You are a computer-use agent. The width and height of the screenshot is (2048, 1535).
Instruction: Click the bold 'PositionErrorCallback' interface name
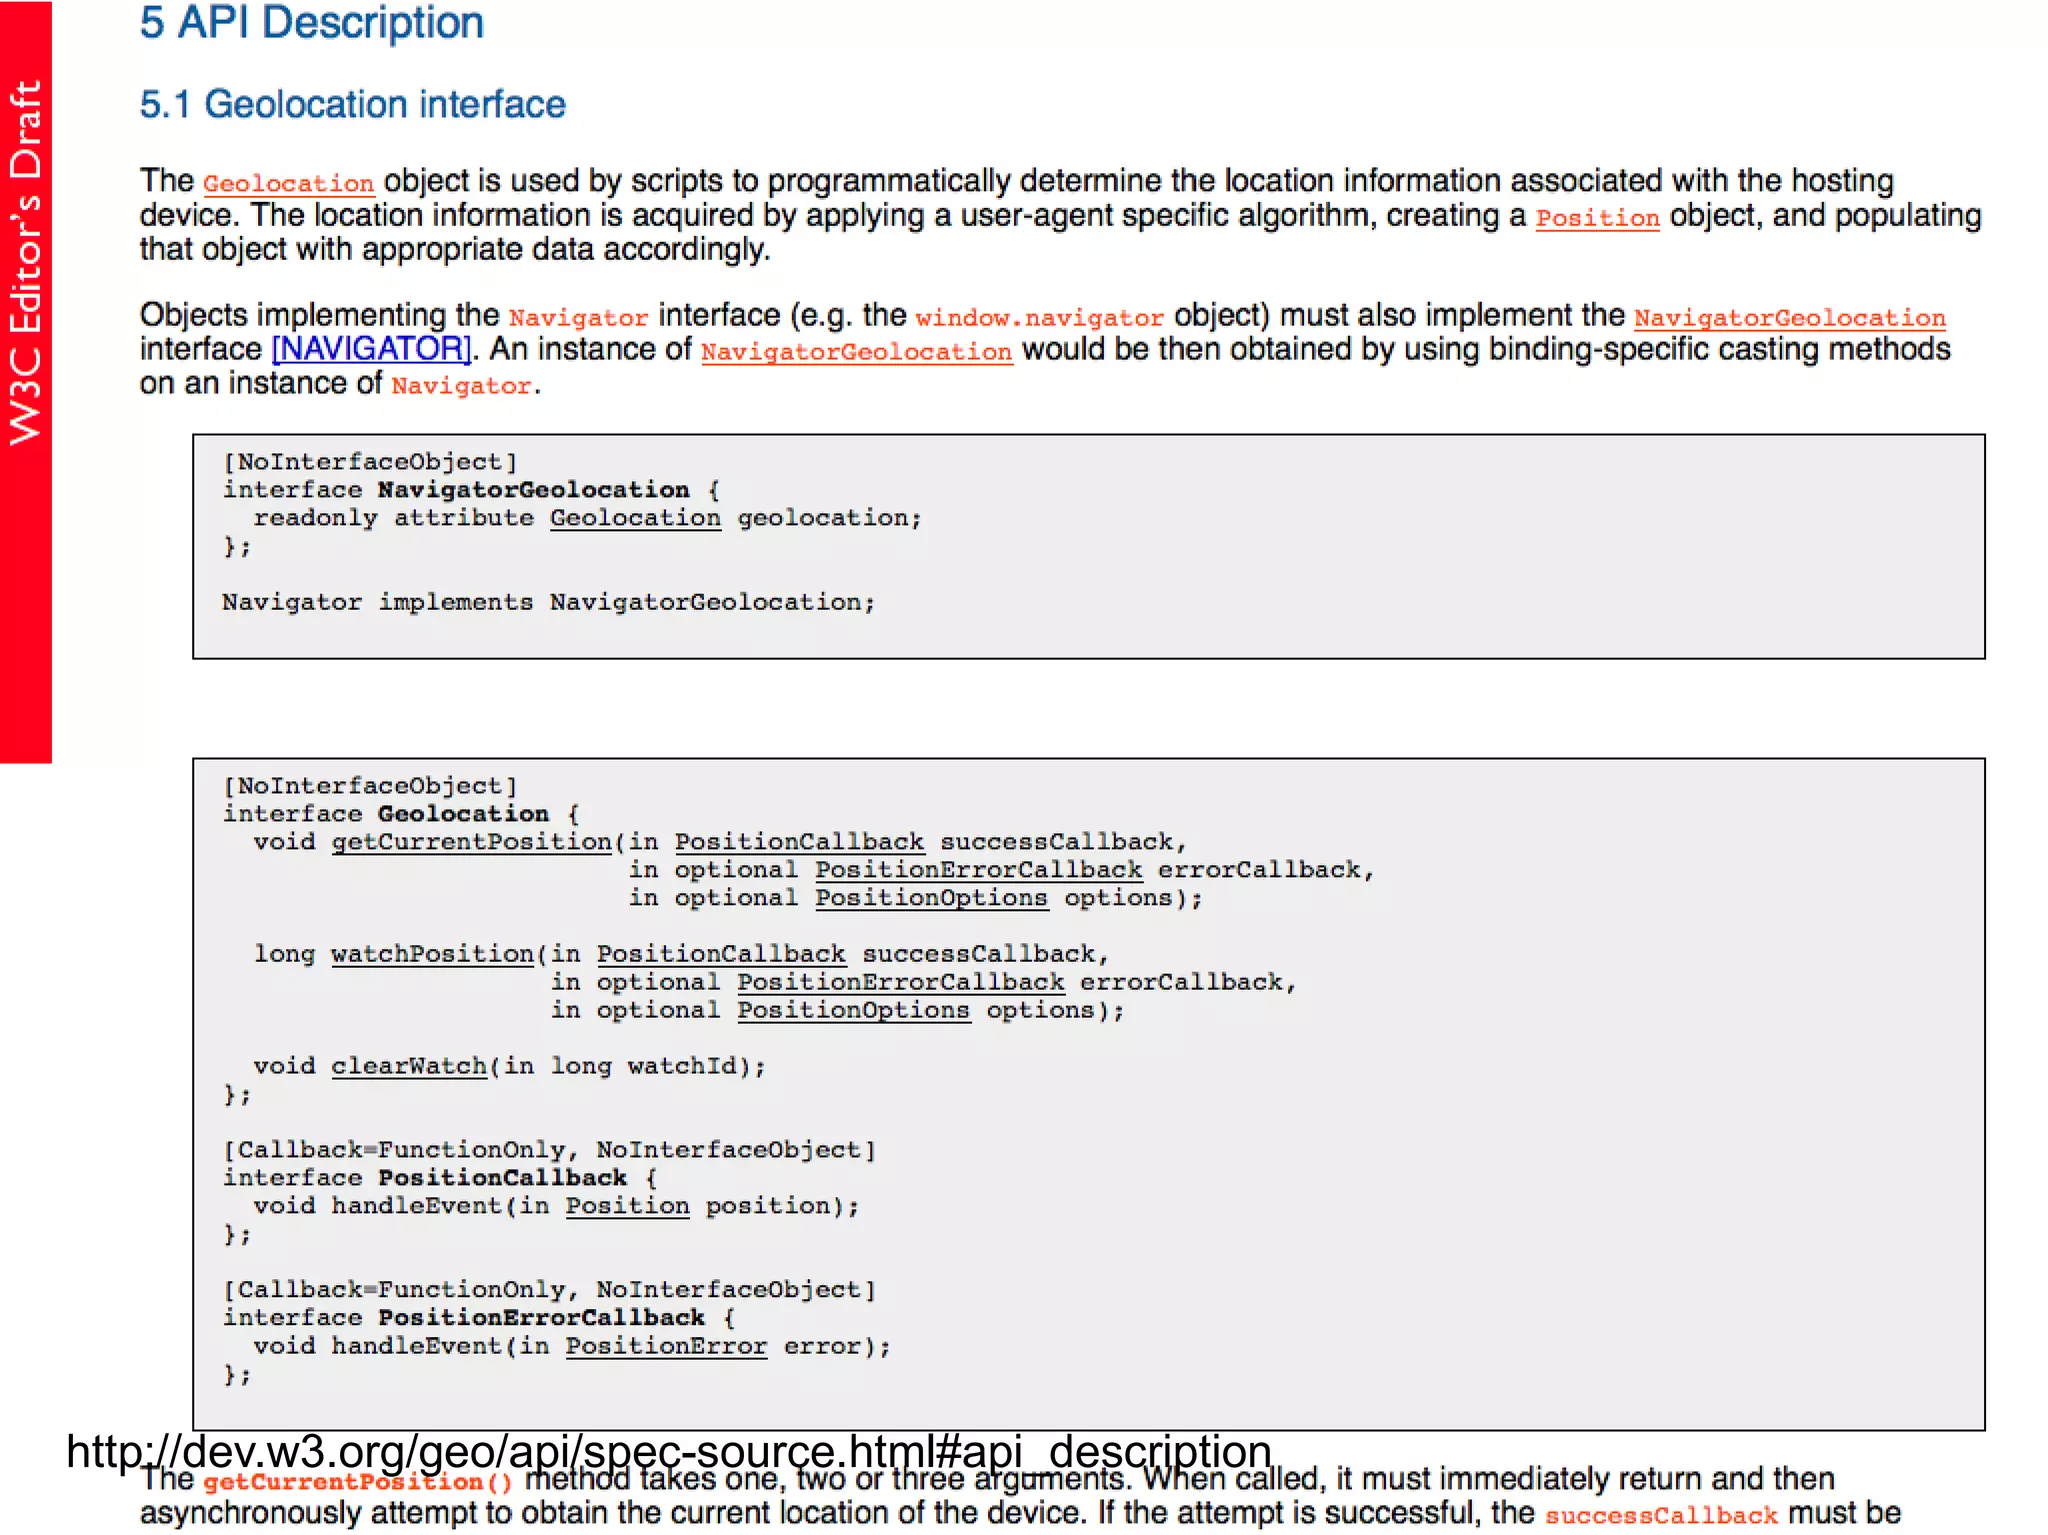(x=541, y=1318)
